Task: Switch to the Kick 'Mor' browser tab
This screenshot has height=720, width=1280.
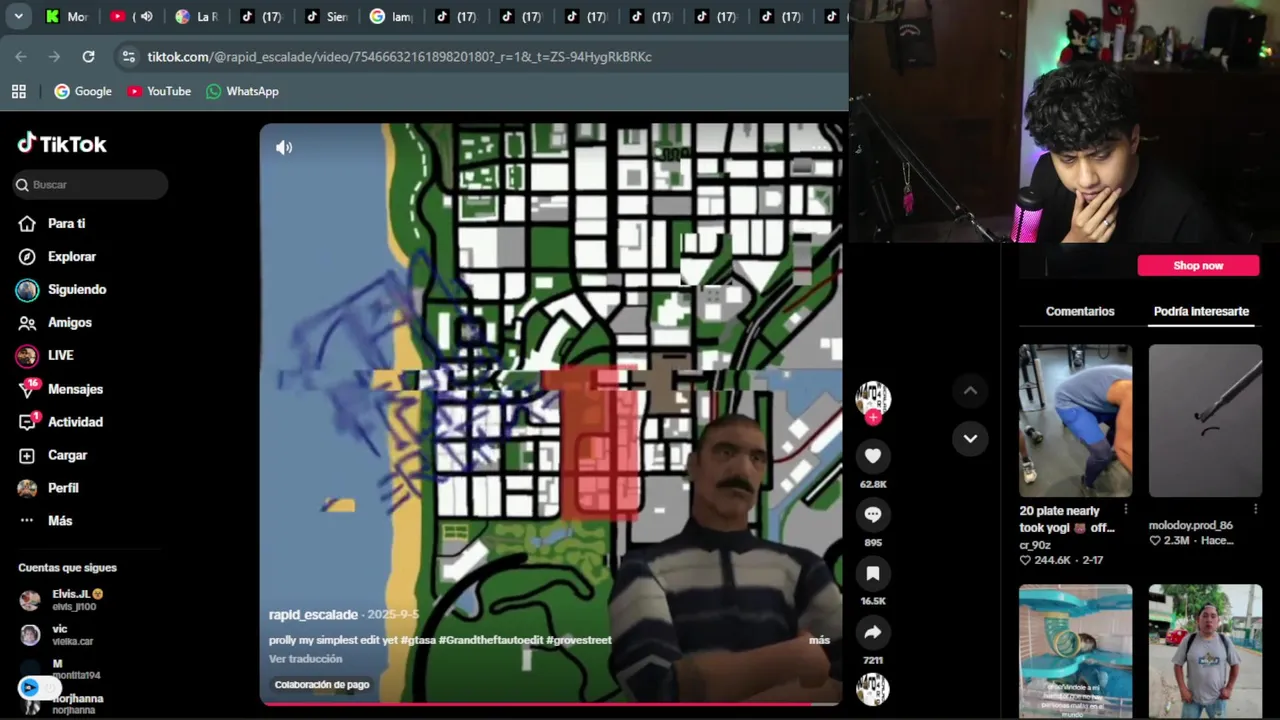Action: tap(67, 16)
